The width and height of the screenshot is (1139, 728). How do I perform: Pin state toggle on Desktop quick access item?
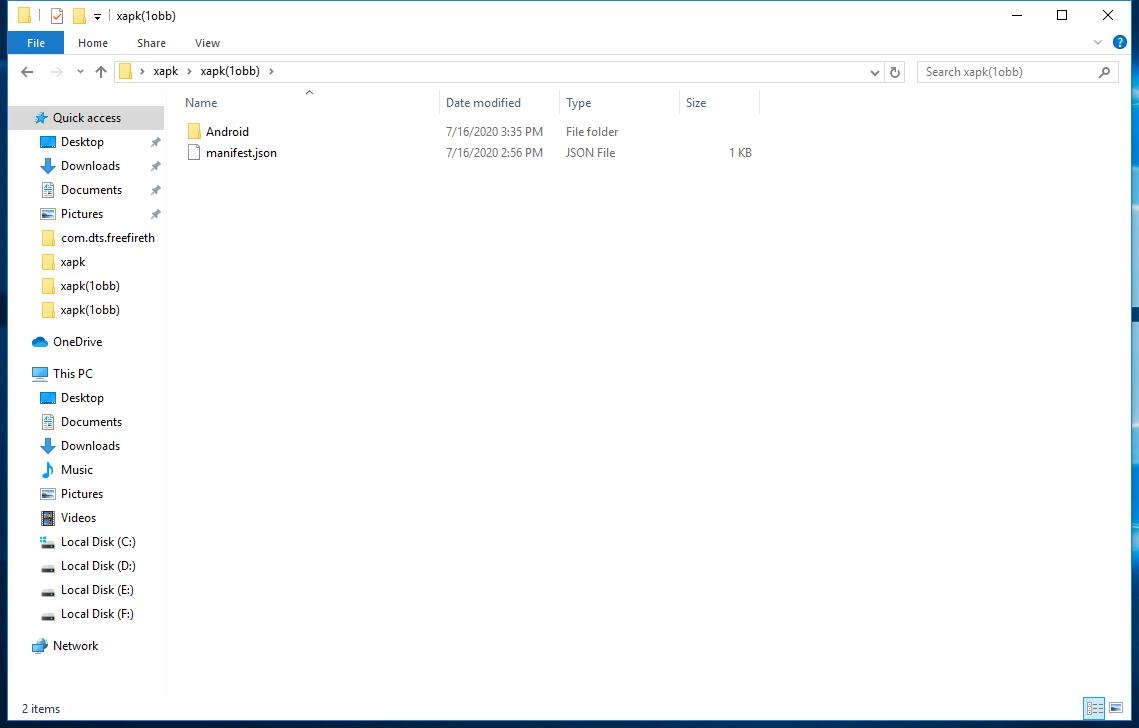pyautogui.click(x=155, y=141)
